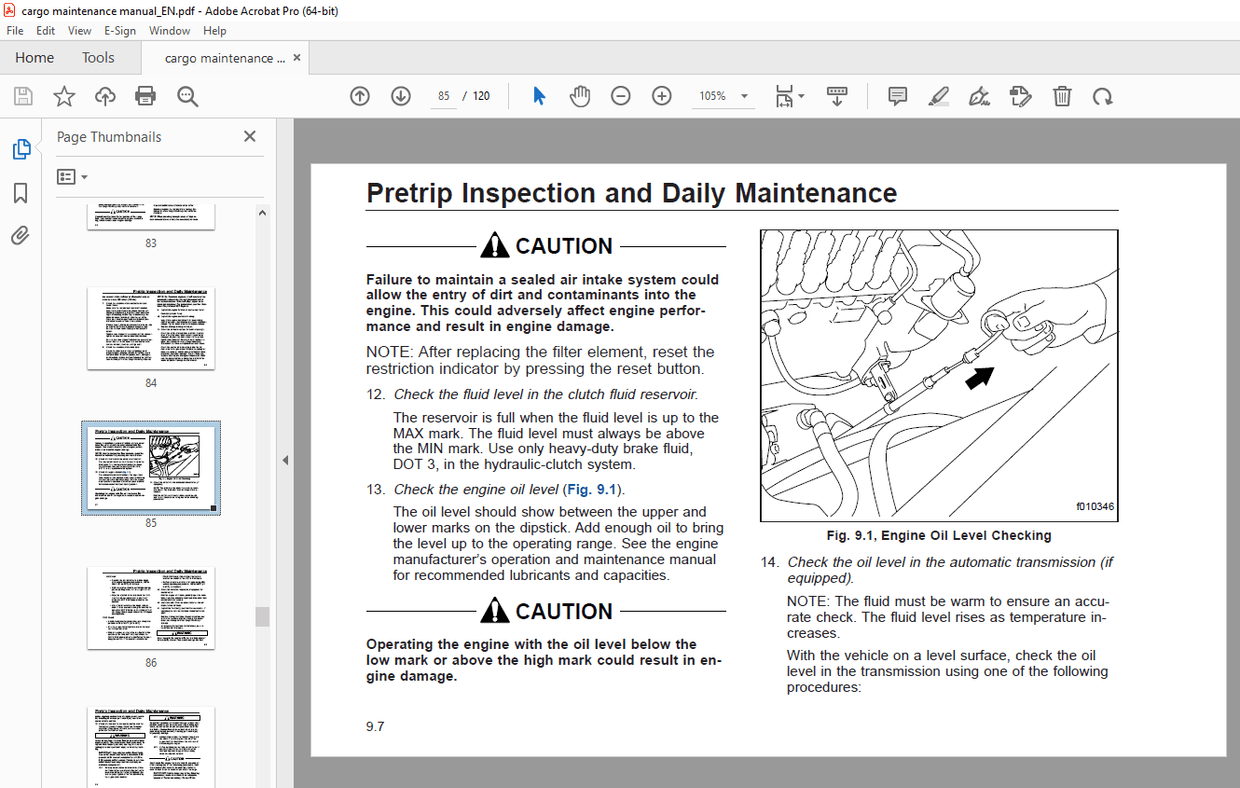Click the Delete pages trash icon
Screen dimensions: 1240x788
1061,95
